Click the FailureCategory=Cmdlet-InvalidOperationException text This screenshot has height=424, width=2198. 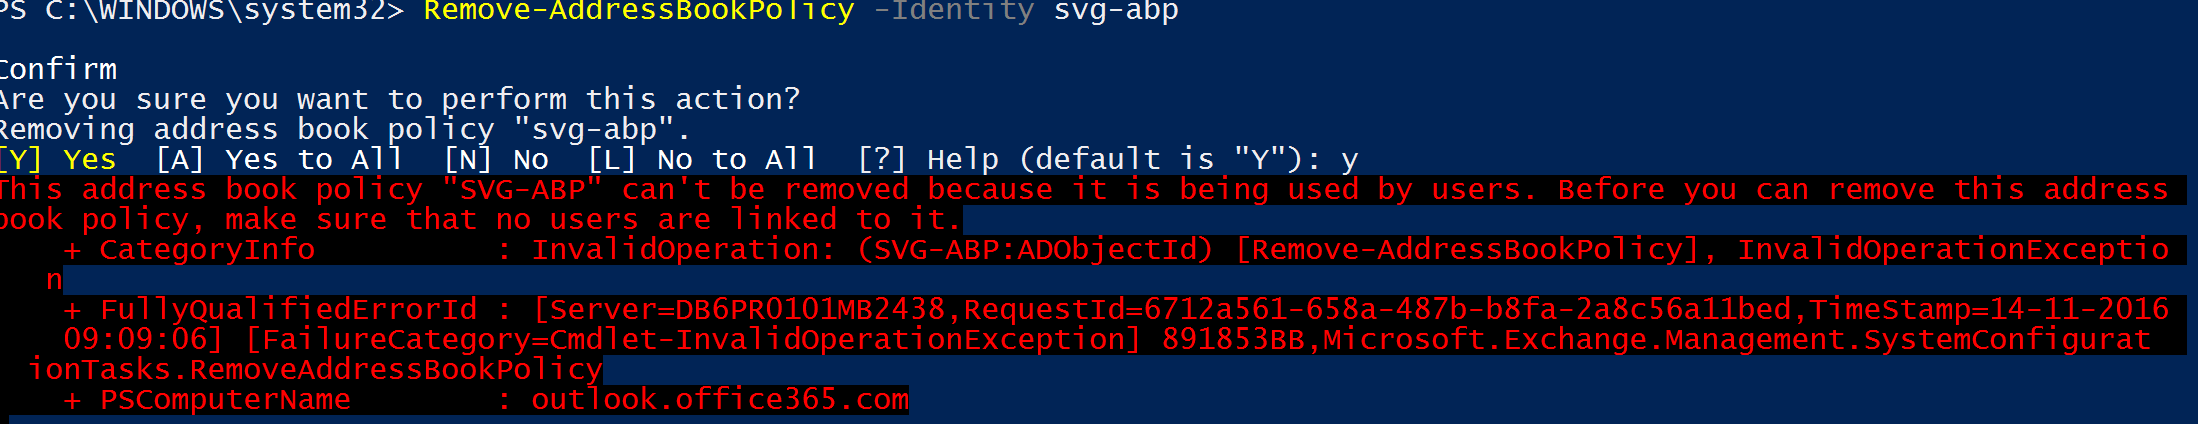click(x=693, y=339)
